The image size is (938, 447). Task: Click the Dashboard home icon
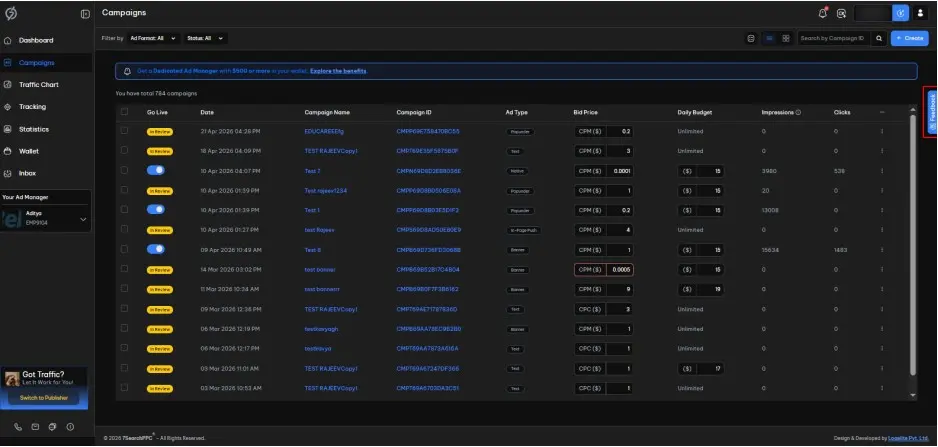tap(8, 41)
